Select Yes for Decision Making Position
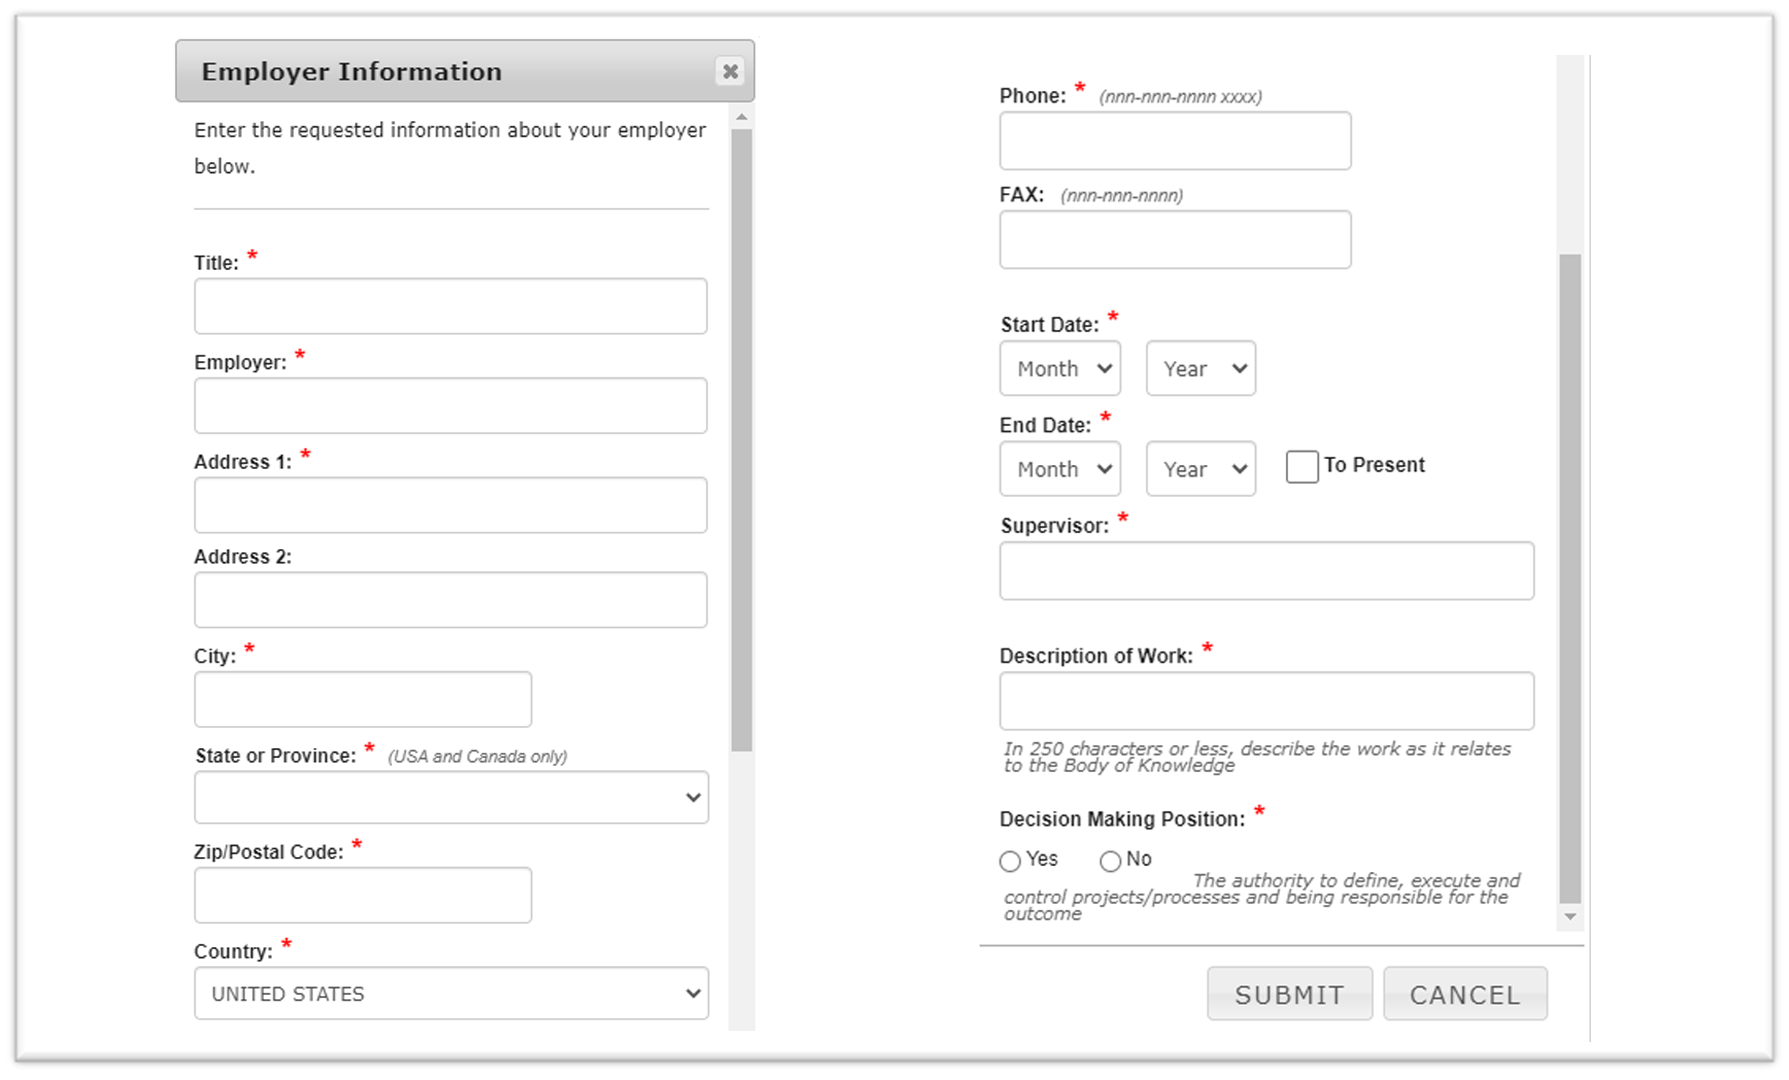 [1010, 861]
